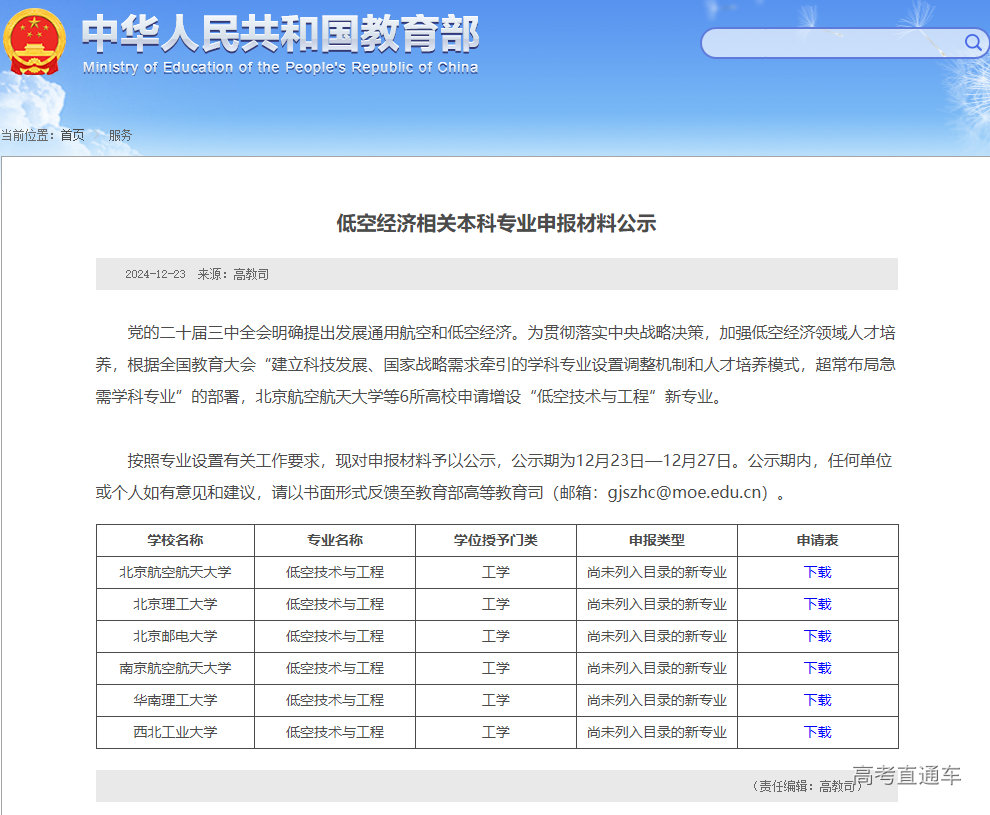Download 北京航空航天大学 application form
The height and width of the screenshot is (815, 990).
click(x=817, y=572)
